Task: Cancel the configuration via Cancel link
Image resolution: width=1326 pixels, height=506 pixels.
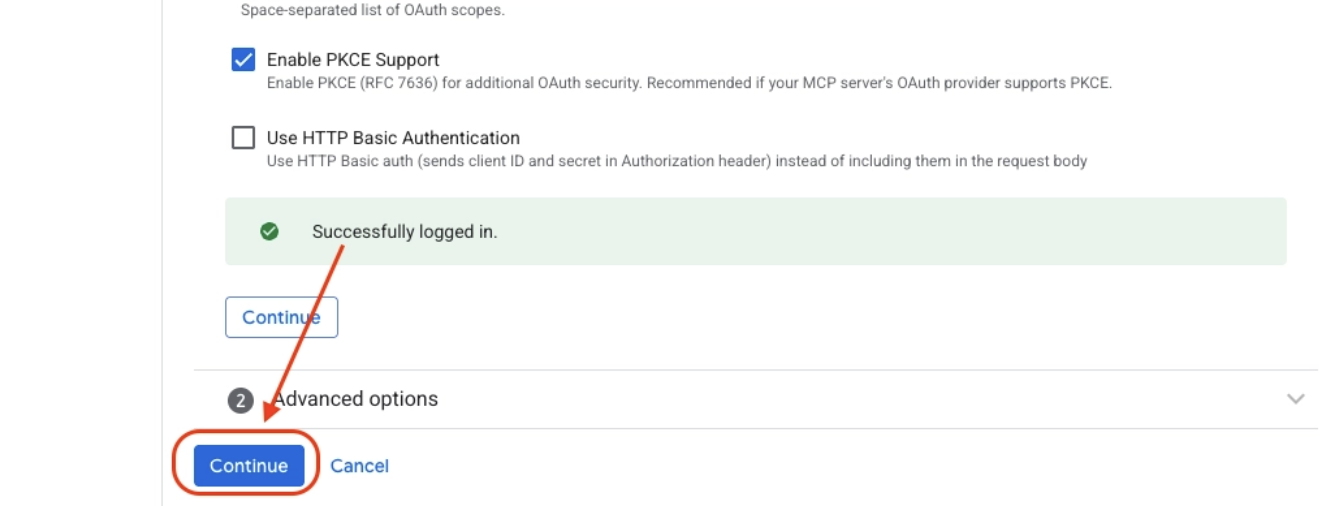Action: [x=359, y=465]
